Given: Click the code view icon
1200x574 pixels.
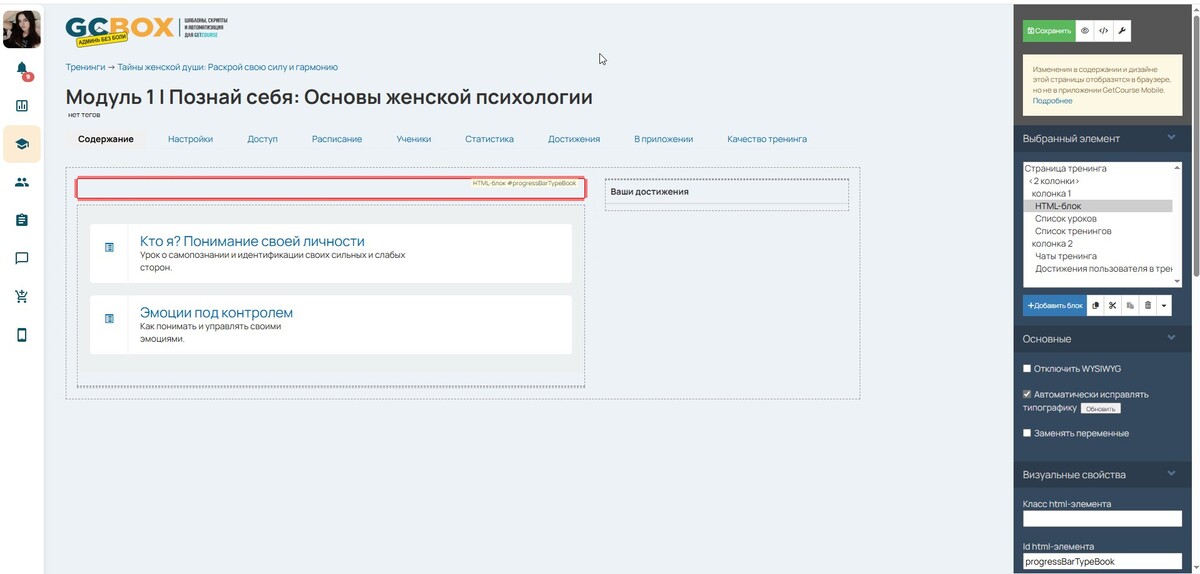Looking at the screenshot, I should point(1103,31).
